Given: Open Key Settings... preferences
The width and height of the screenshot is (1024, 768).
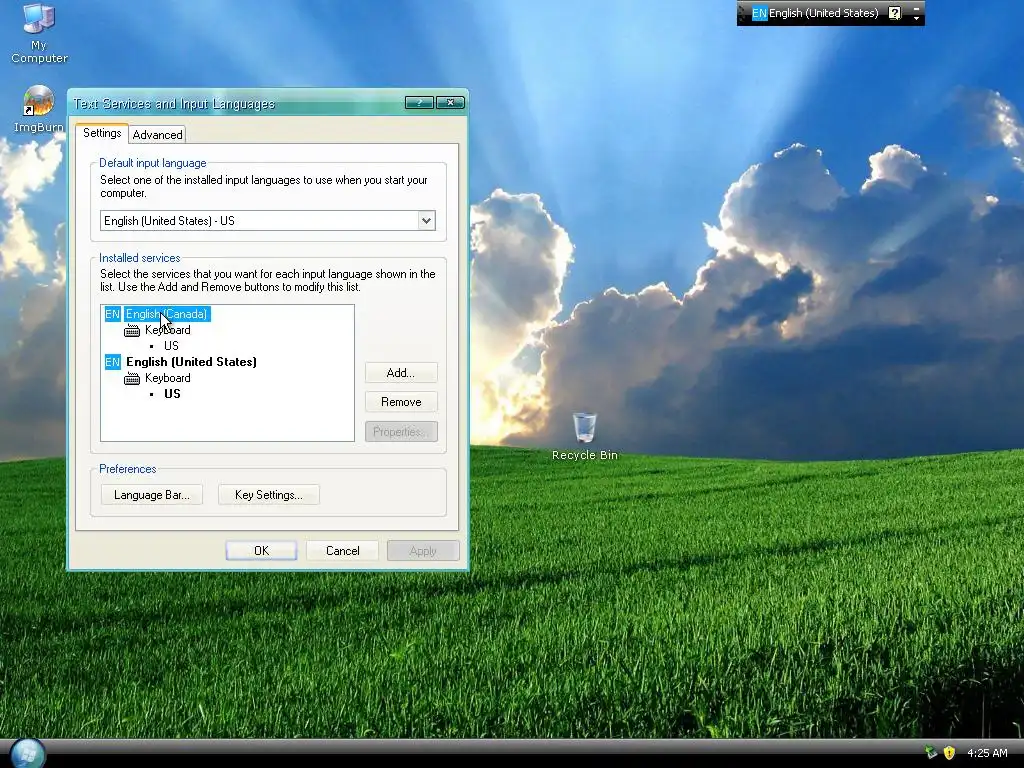Looking at the screenshot, I should click(268, 495).
